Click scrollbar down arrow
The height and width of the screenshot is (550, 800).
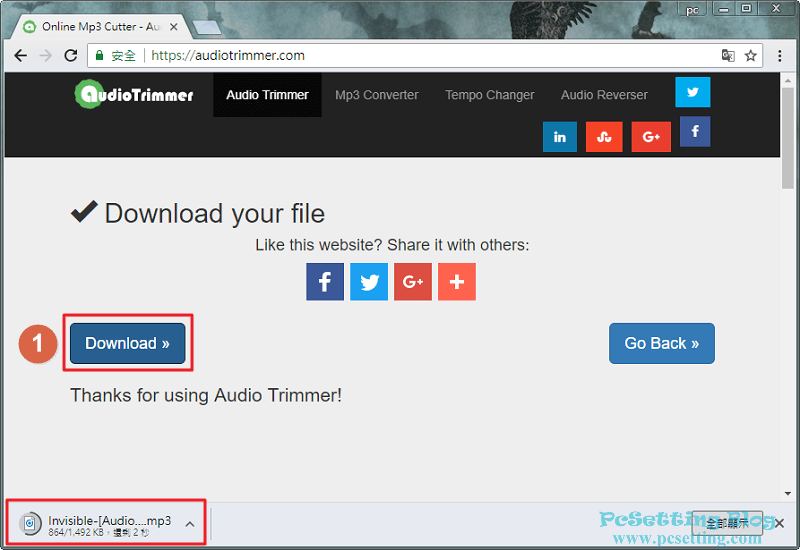788,493
